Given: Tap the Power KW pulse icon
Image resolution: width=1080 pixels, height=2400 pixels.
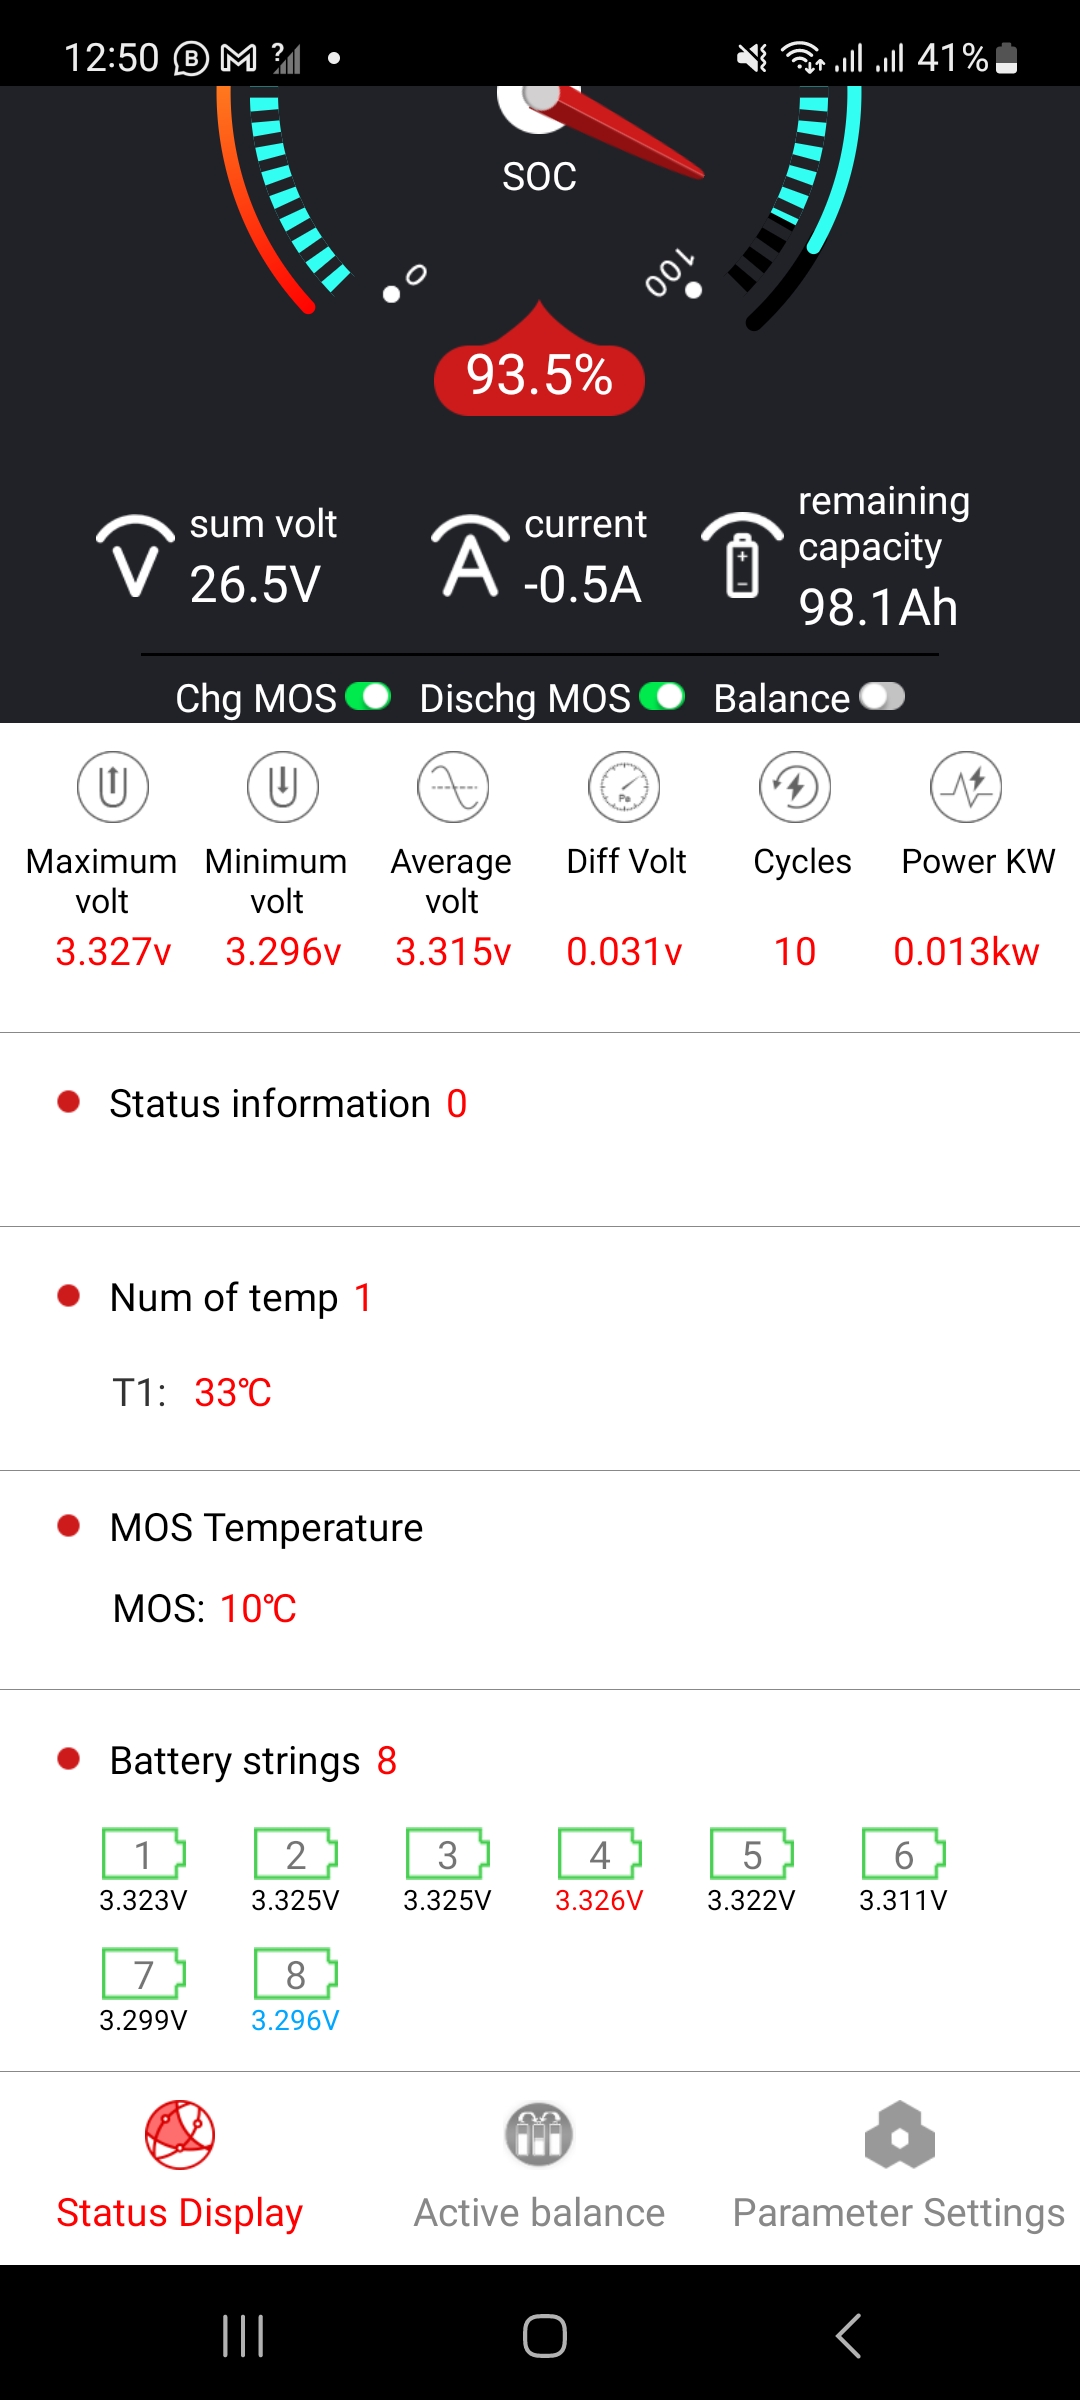Looking at the screenshot, I should coord(966,787).
